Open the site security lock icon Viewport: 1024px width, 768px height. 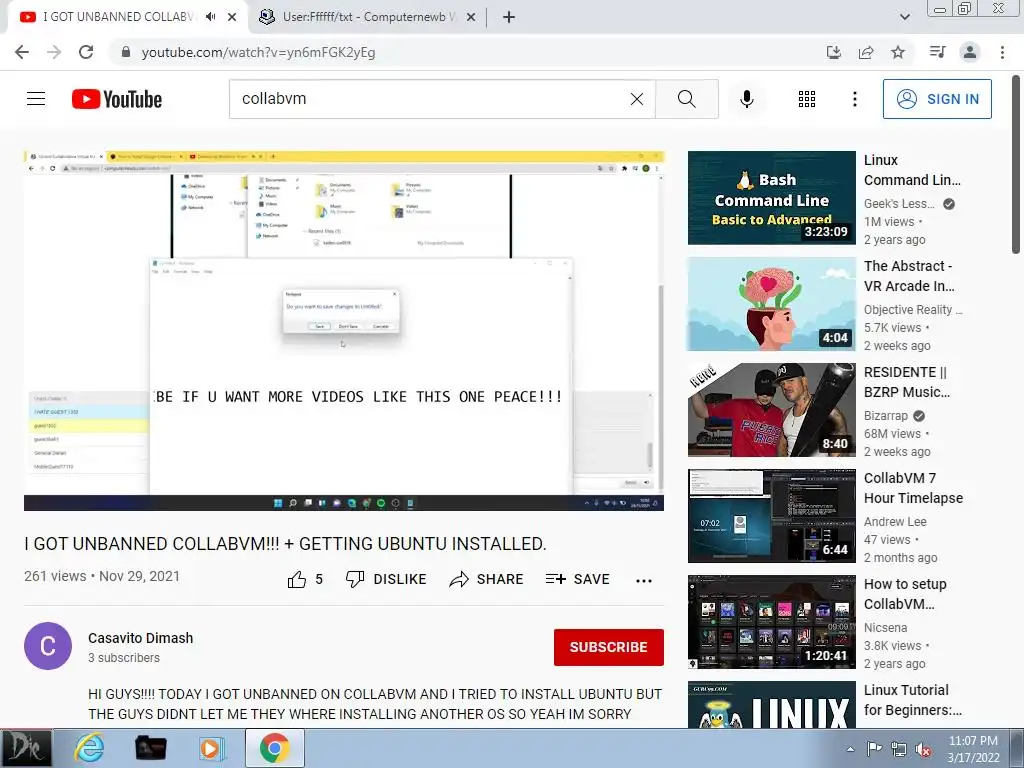click(x=126, y=52)
